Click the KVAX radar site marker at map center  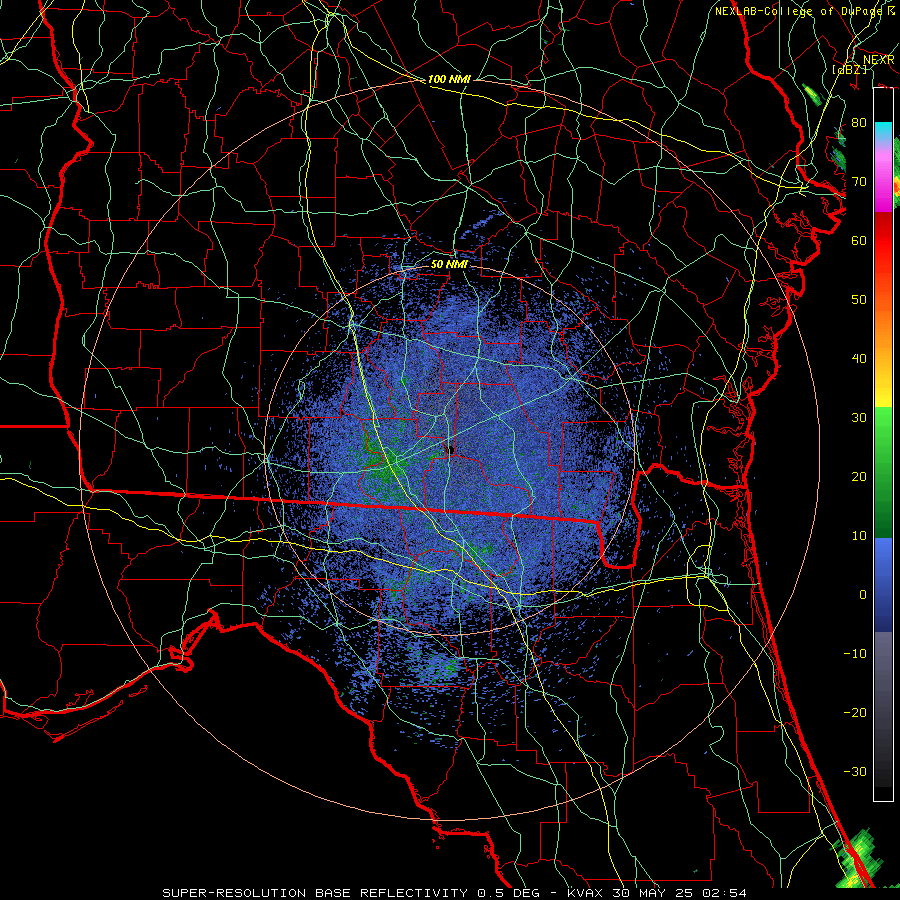pos(451,451)
